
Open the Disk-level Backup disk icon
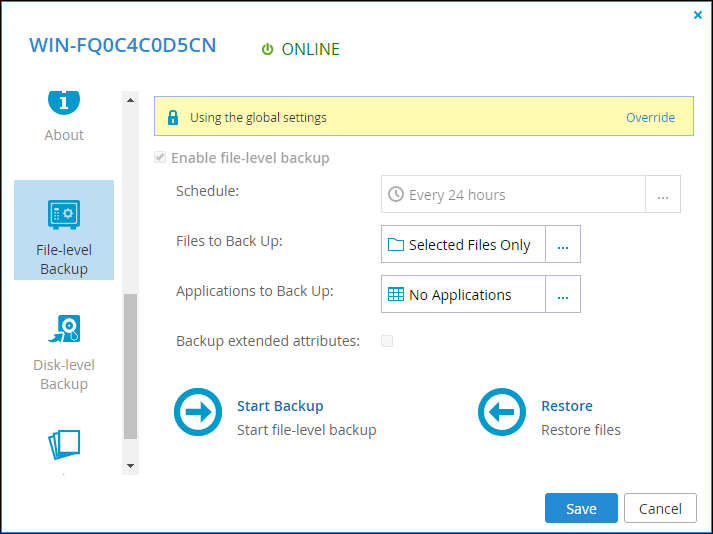coord(64,328)
